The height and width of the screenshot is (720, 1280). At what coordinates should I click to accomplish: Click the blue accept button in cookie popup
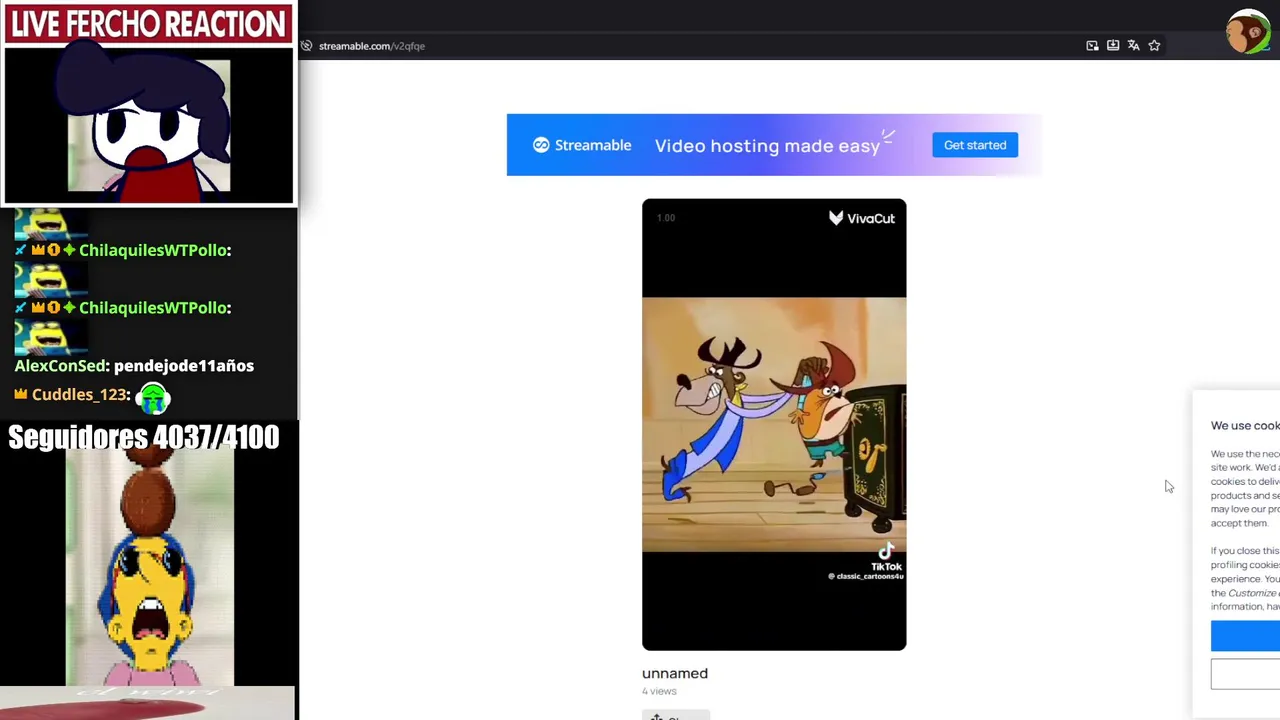point(1245,636)
